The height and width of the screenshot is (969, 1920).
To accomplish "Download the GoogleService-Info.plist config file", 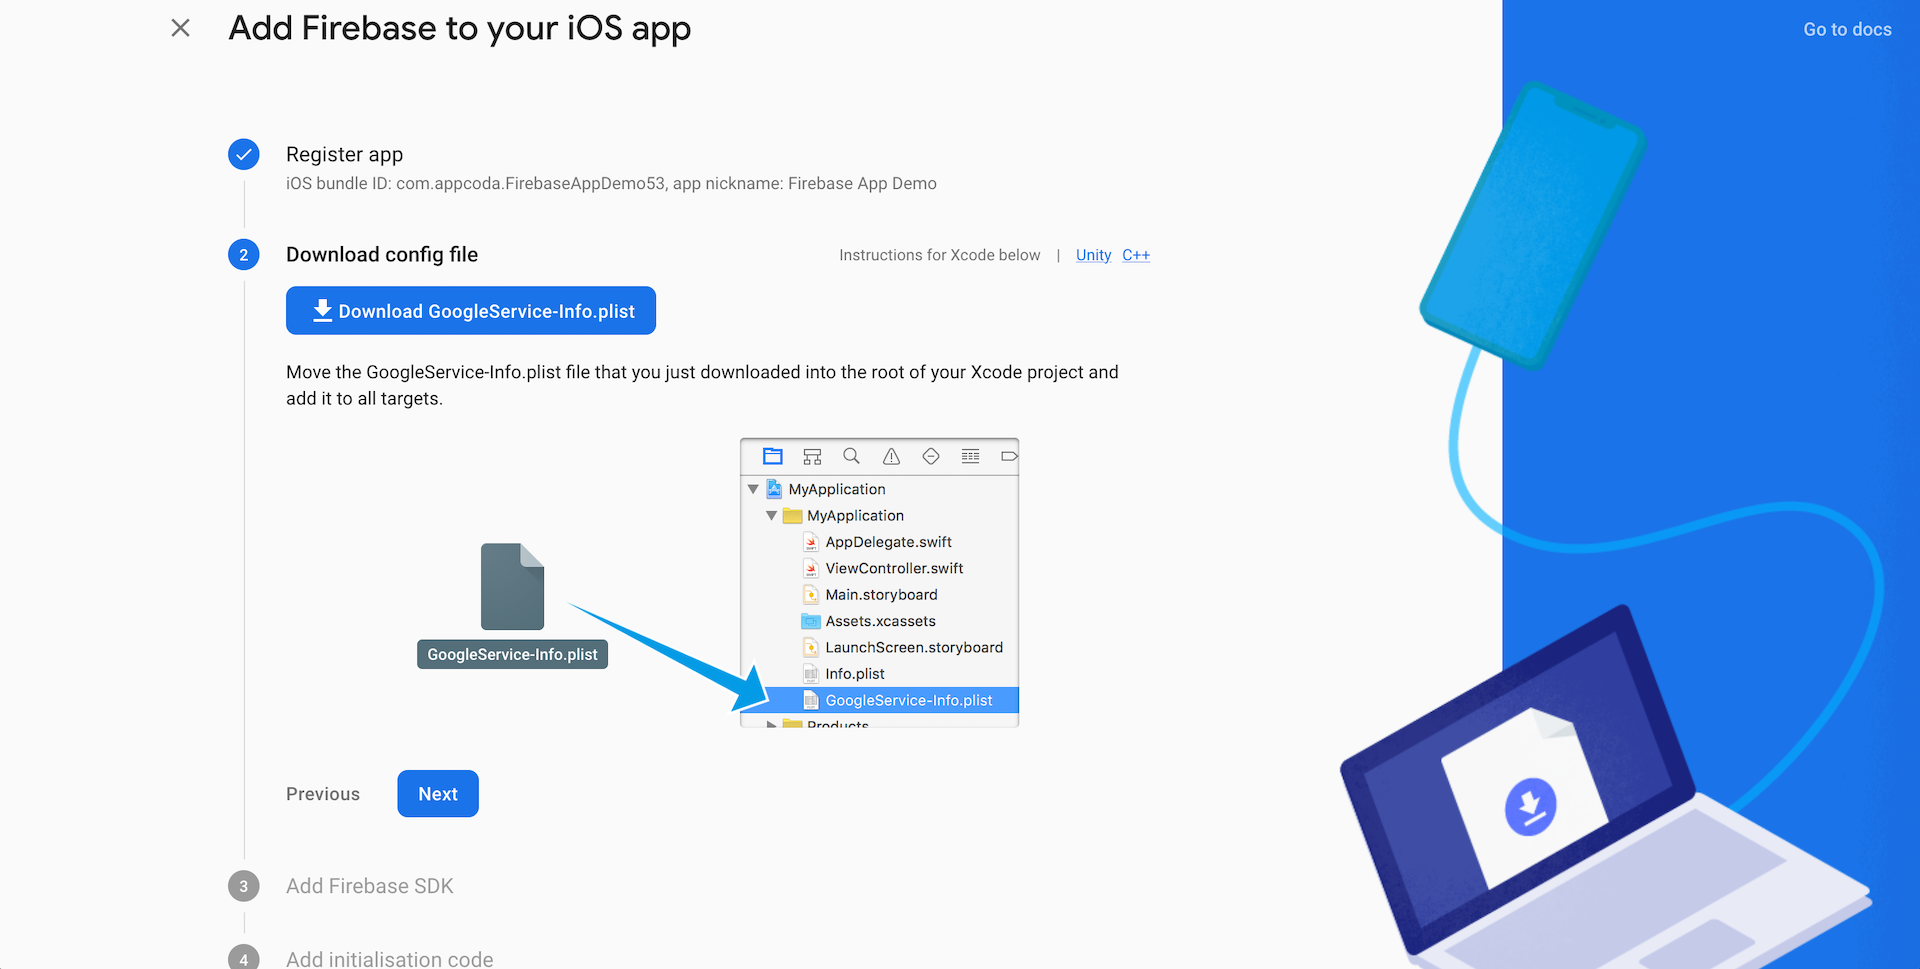I will click(471, 311).
